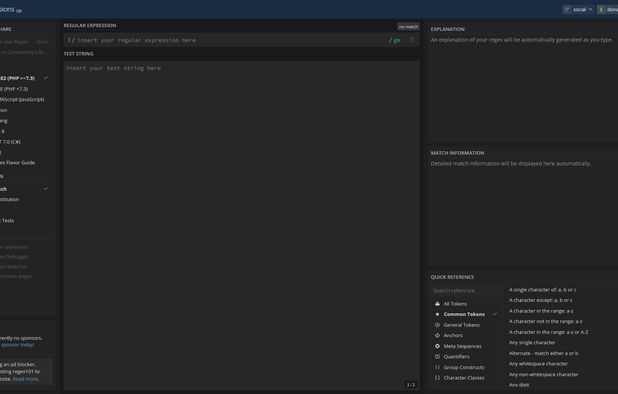
Task: Select the Group Constructs category icon
Action: point(437,367)
